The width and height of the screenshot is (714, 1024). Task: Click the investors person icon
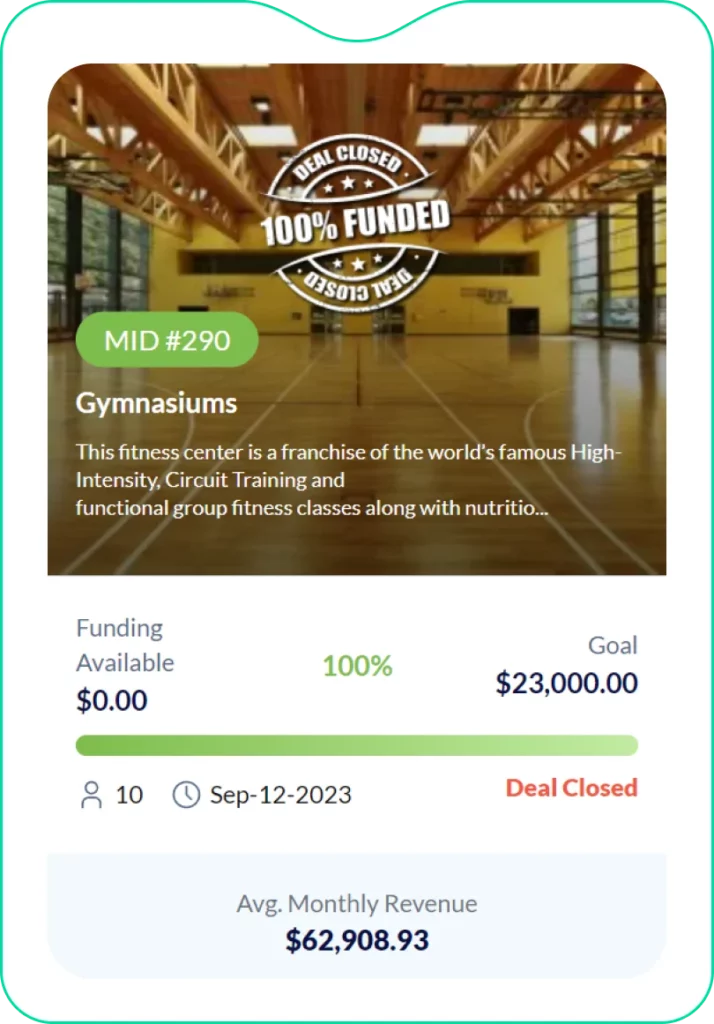click(91, 796)
